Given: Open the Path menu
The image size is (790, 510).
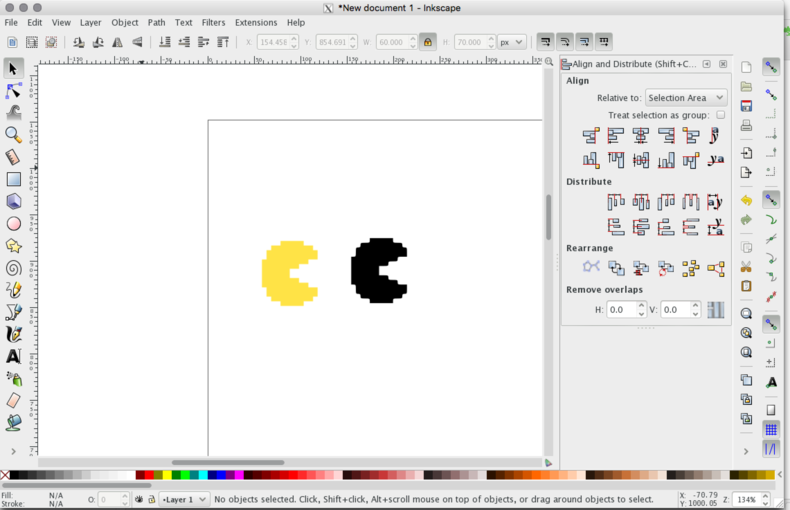Looking at the screenshot, I should pos(156,22).
